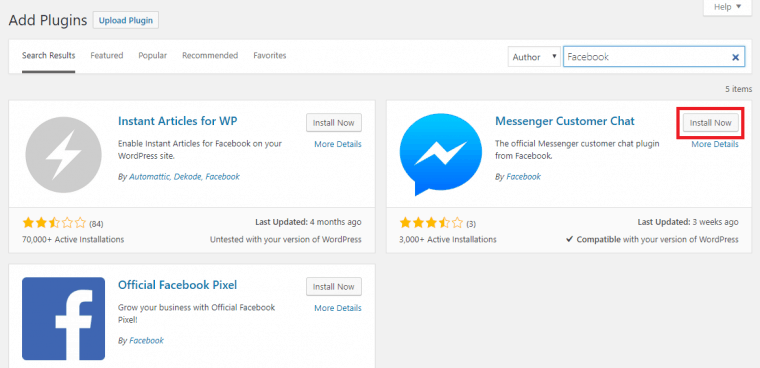Click 'Last Updated: 4 months ago' text
Viewport: 760px width, 368px height.
point(308,222)
